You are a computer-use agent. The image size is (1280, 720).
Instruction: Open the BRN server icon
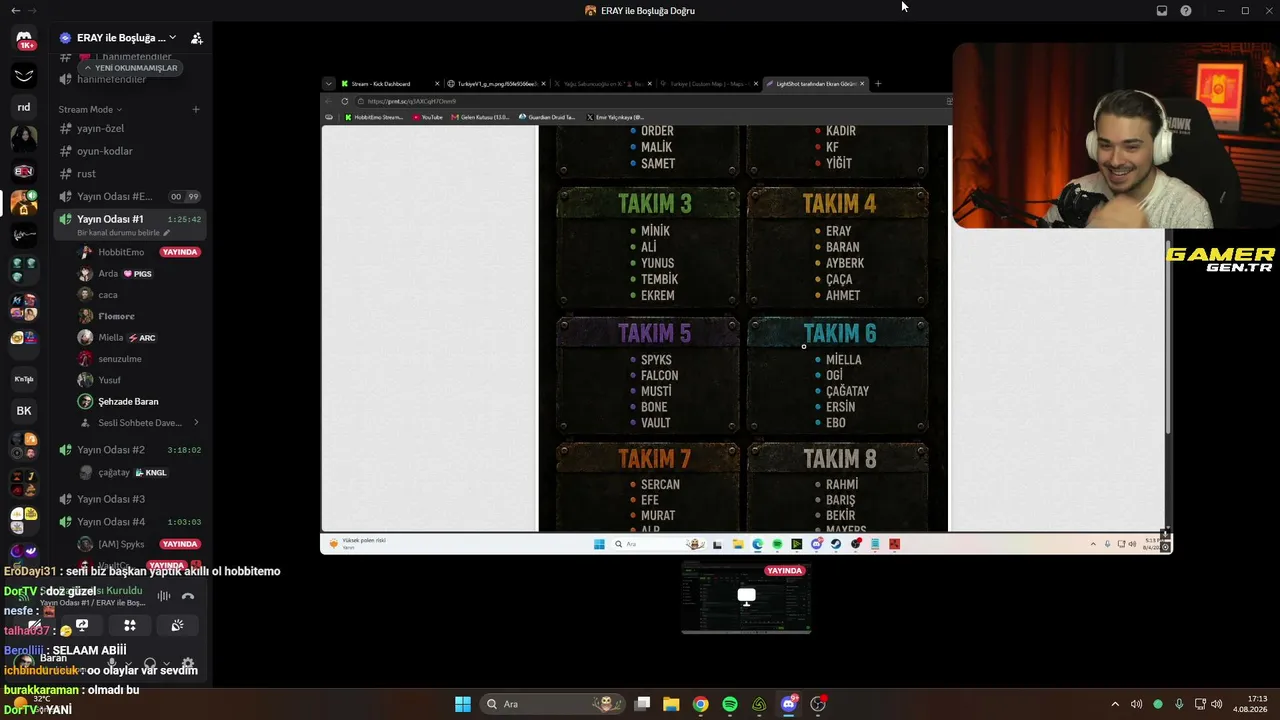(24, 171)
